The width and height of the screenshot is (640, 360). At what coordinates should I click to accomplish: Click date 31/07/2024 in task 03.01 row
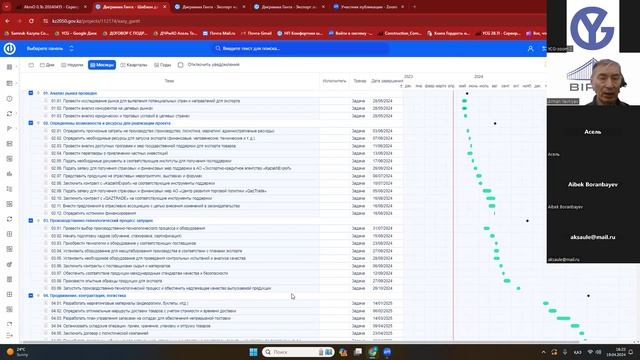click(382, 228)
